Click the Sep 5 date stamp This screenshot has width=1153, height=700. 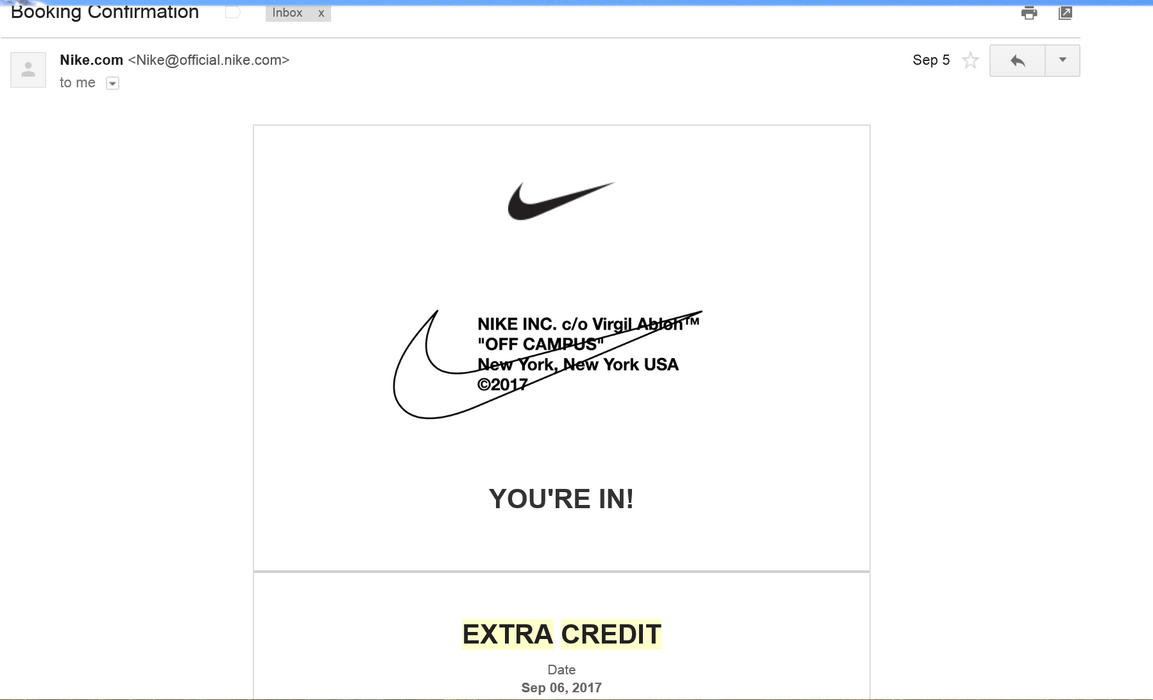coord(931,60)
